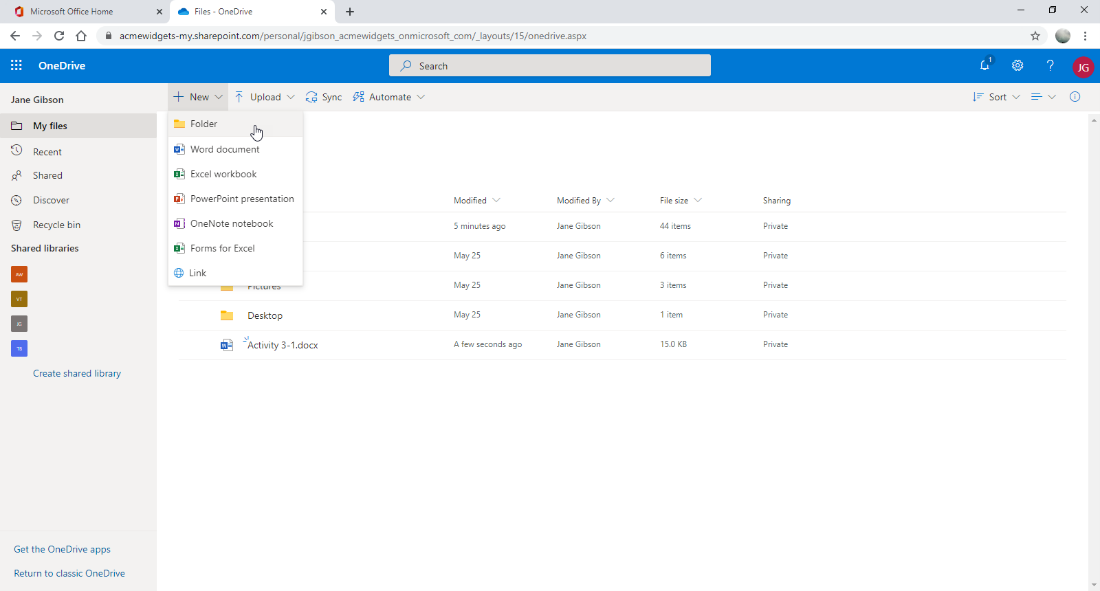
Task: Close the Files - OneDrive tab
Action: [323, 11]
